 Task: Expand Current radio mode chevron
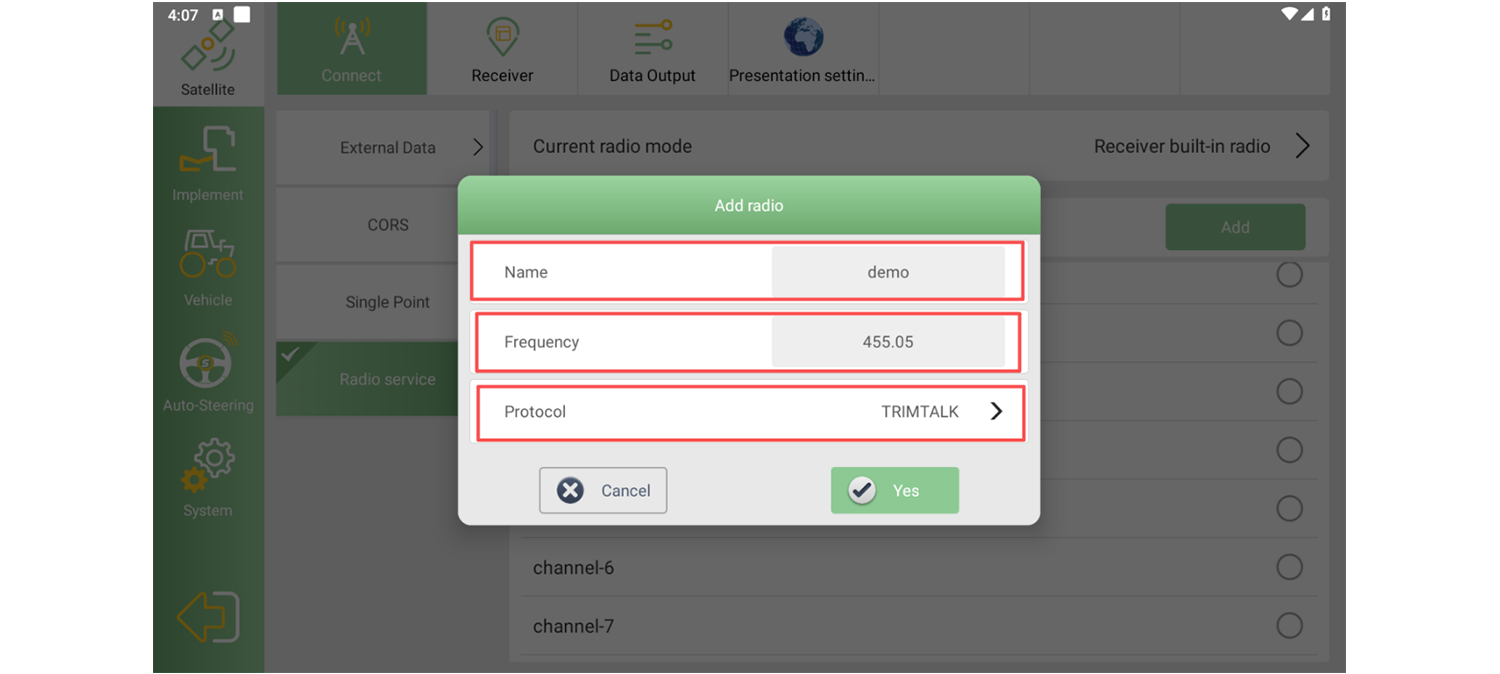click(1302, 146)
